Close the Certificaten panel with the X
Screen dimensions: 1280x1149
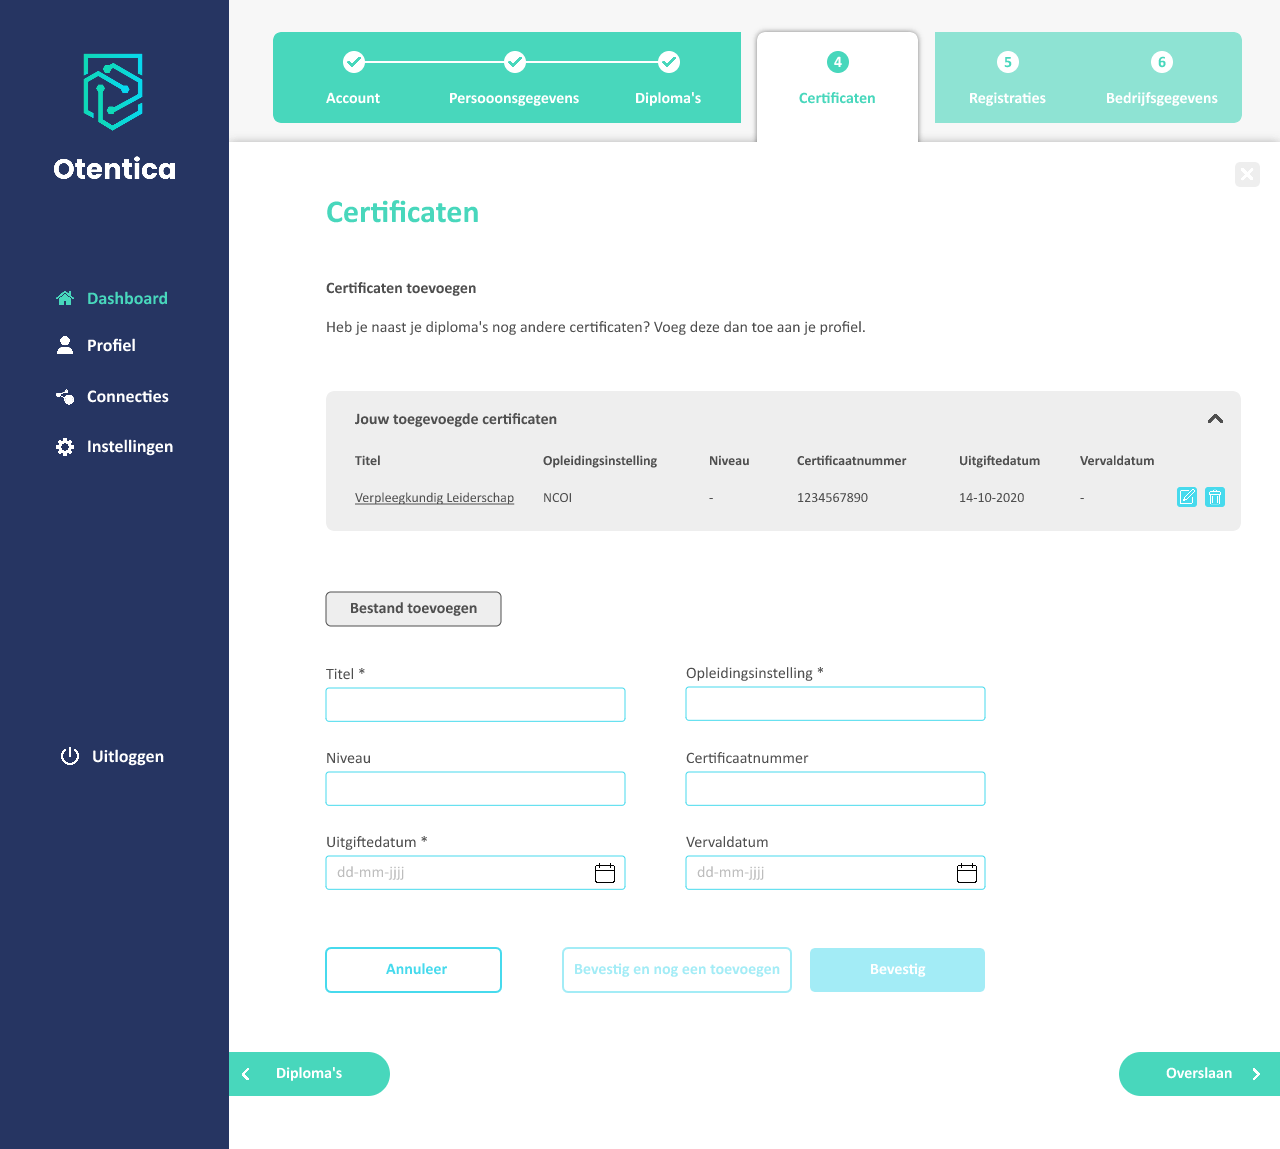tap(1247, 174)
